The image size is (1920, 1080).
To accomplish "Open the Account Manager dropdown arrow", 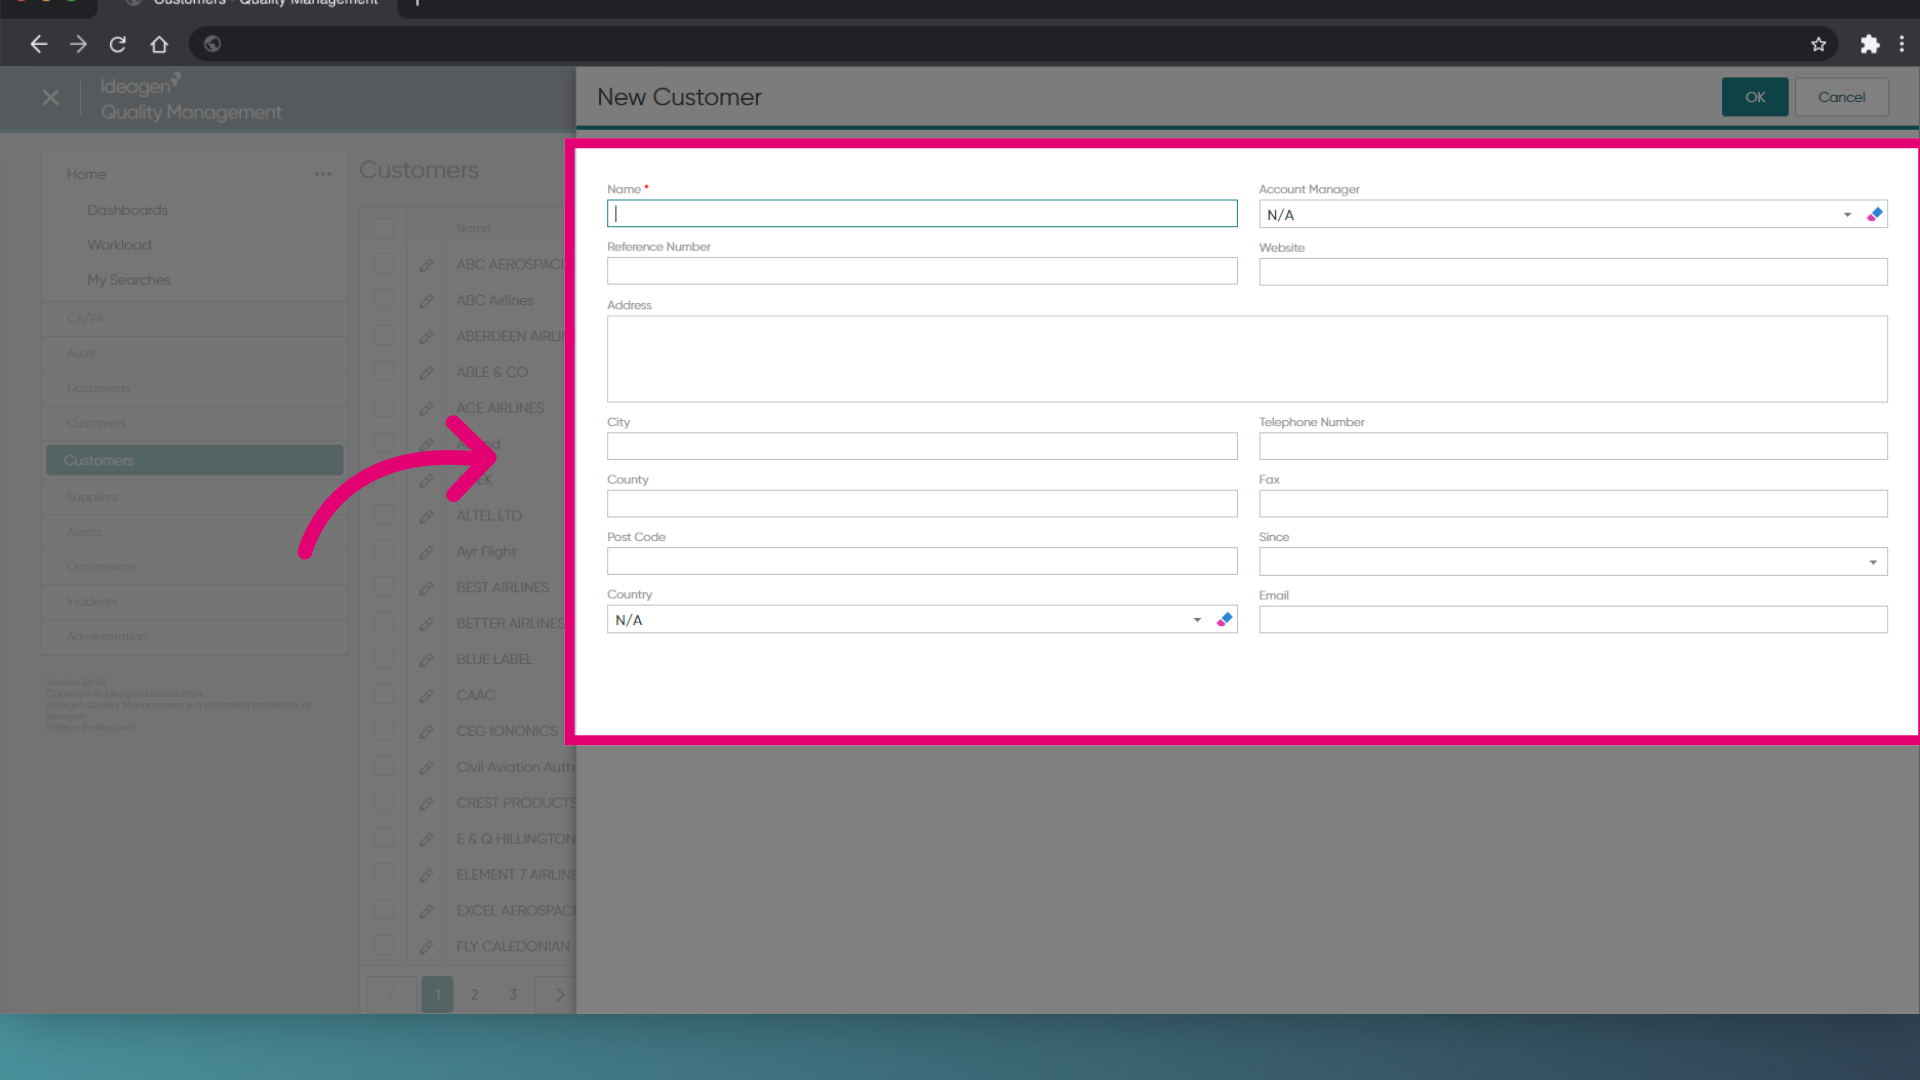I will pyautogui.click(x=1847, y=215).
